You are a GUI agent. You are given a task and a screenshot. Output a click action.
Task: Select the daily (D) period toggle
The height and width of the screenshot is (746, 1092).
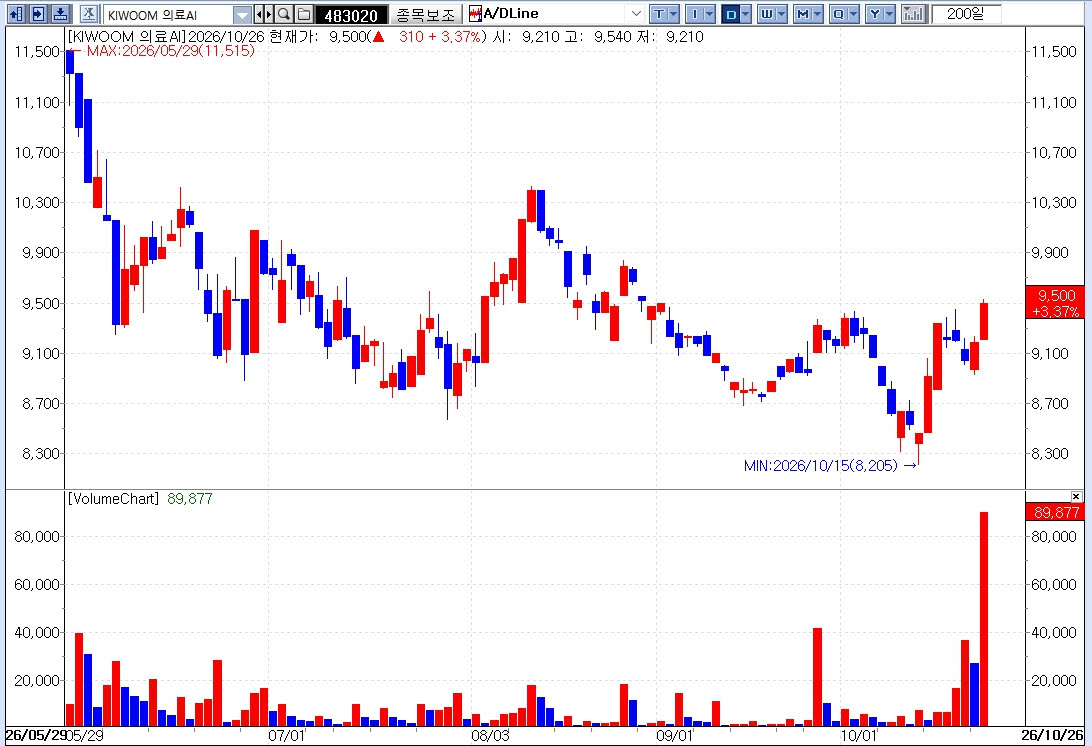tap(731, 13)
